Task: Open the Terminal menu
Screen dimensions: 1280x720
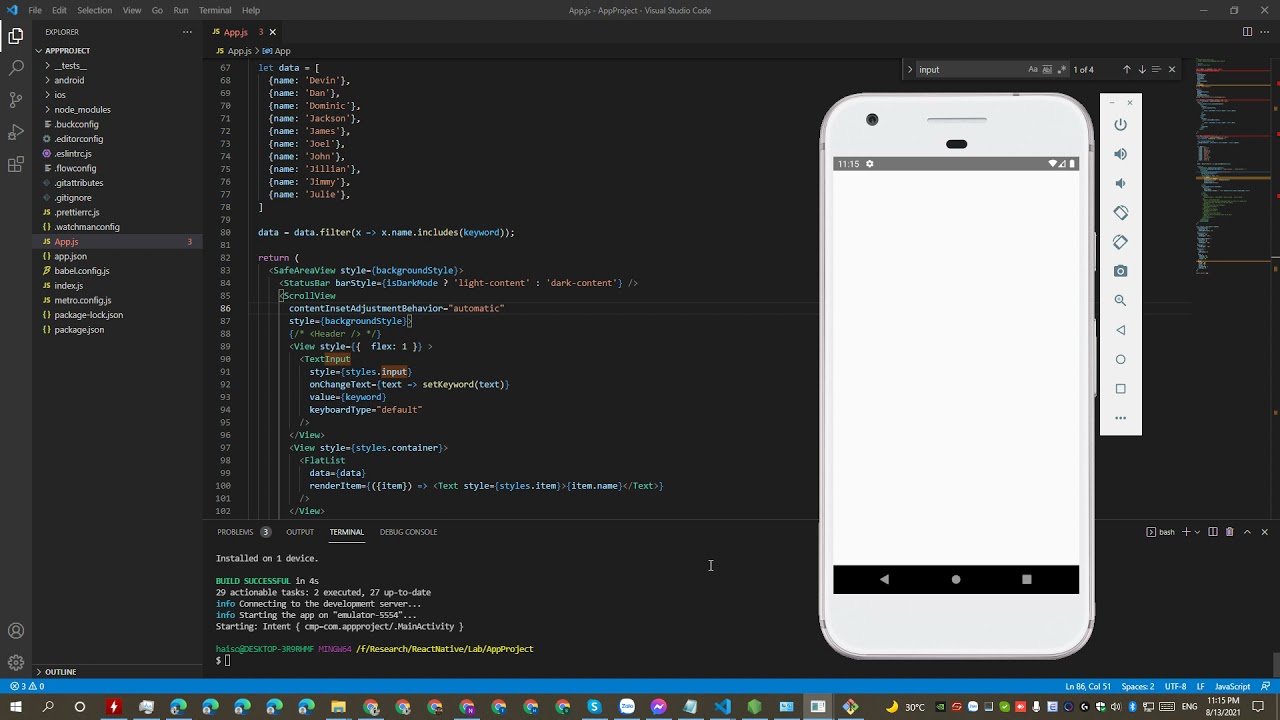Action: click(215, 10)
